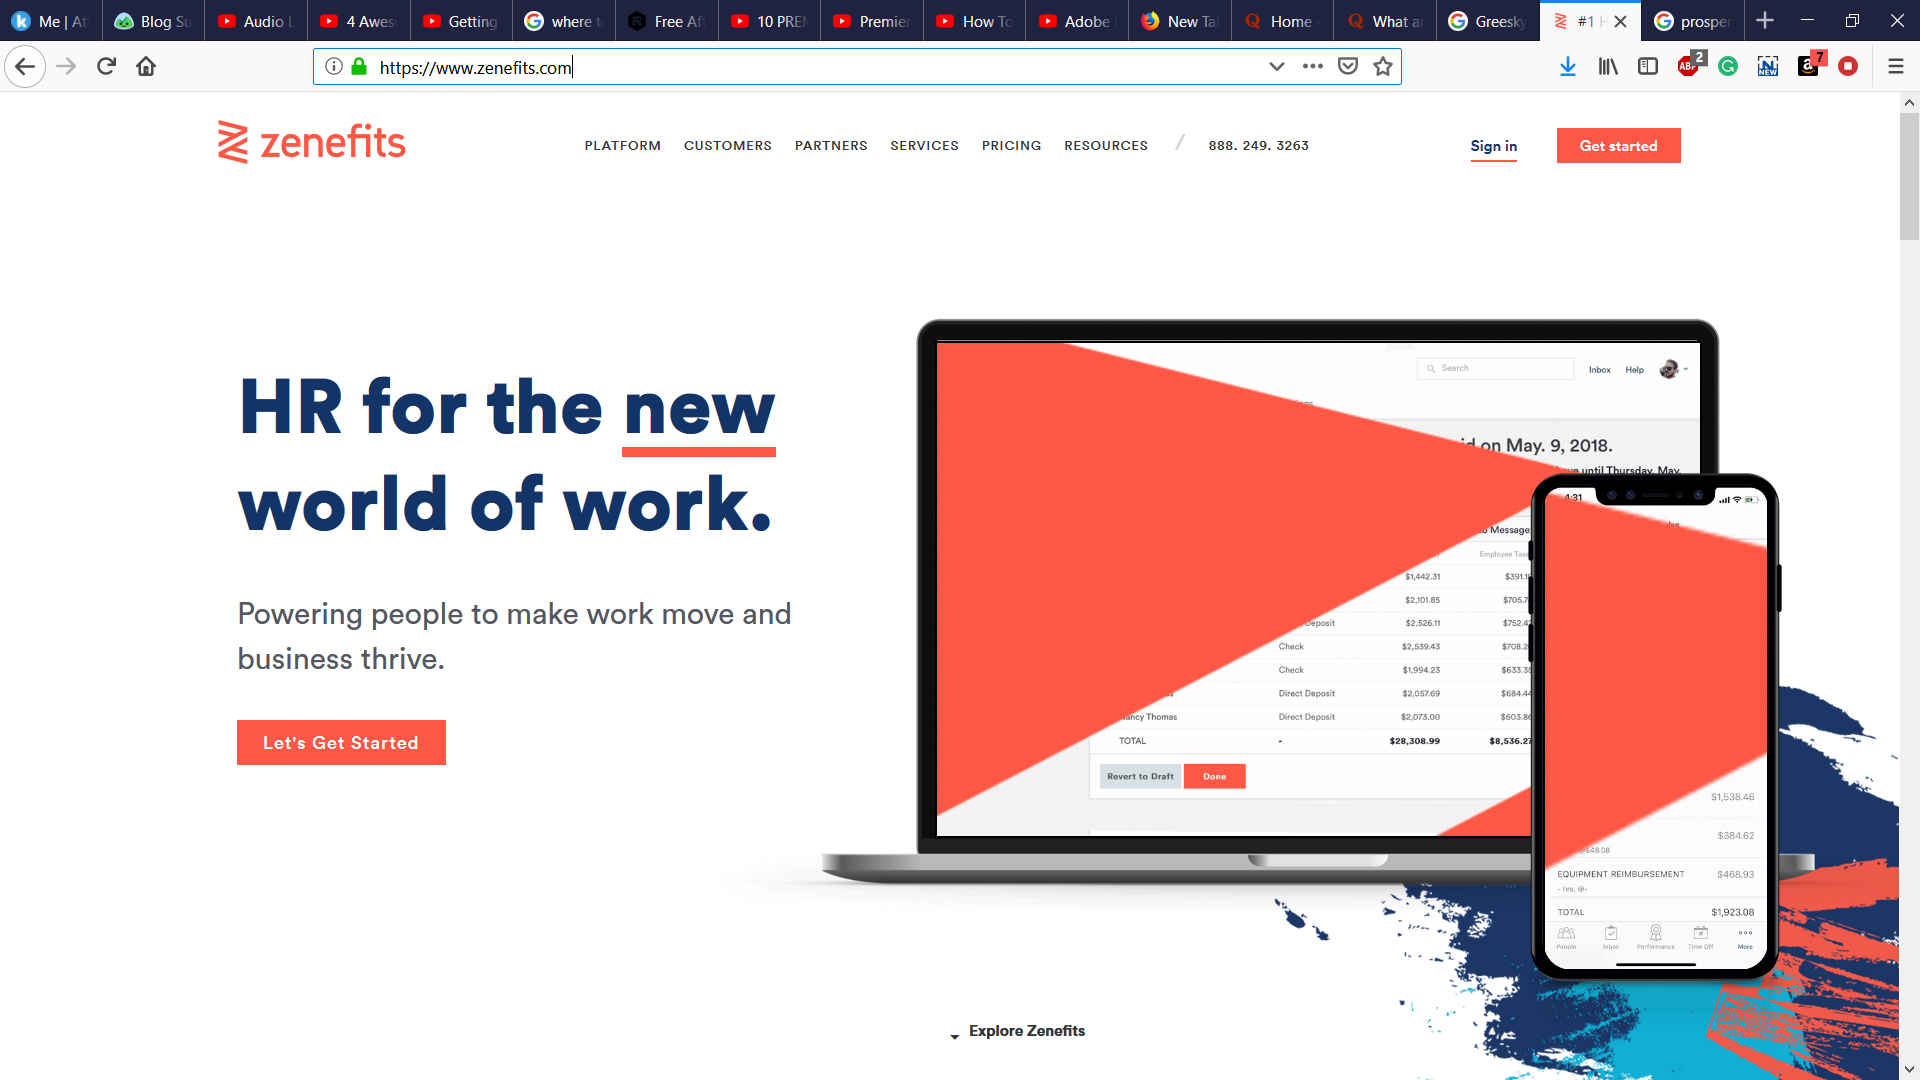
Task: Click the Sign in button
Action: 1493,146
